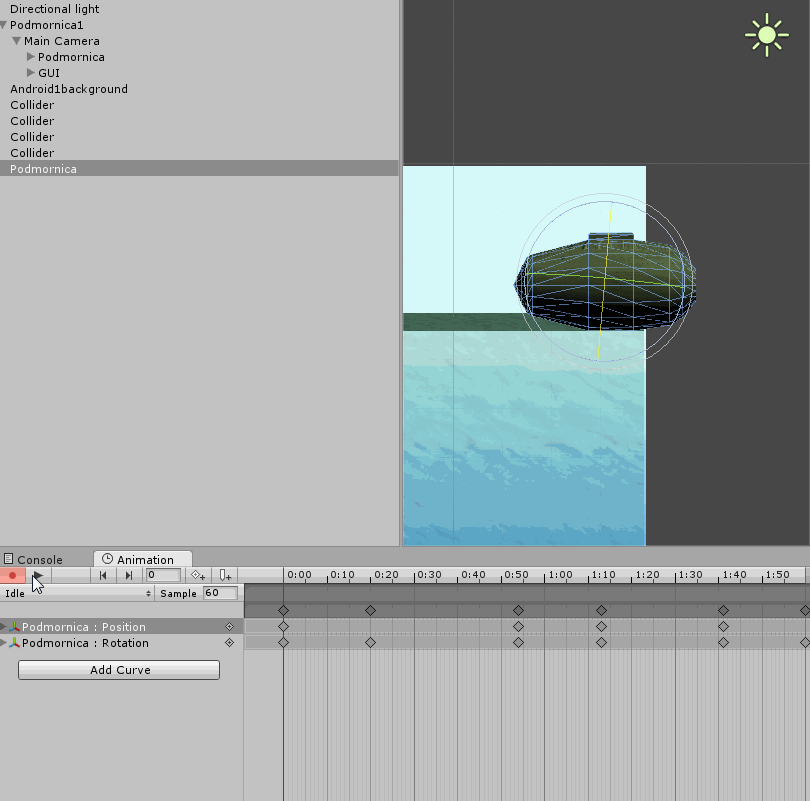
Task: Go to next keyframe
Action: coord(129,575)
